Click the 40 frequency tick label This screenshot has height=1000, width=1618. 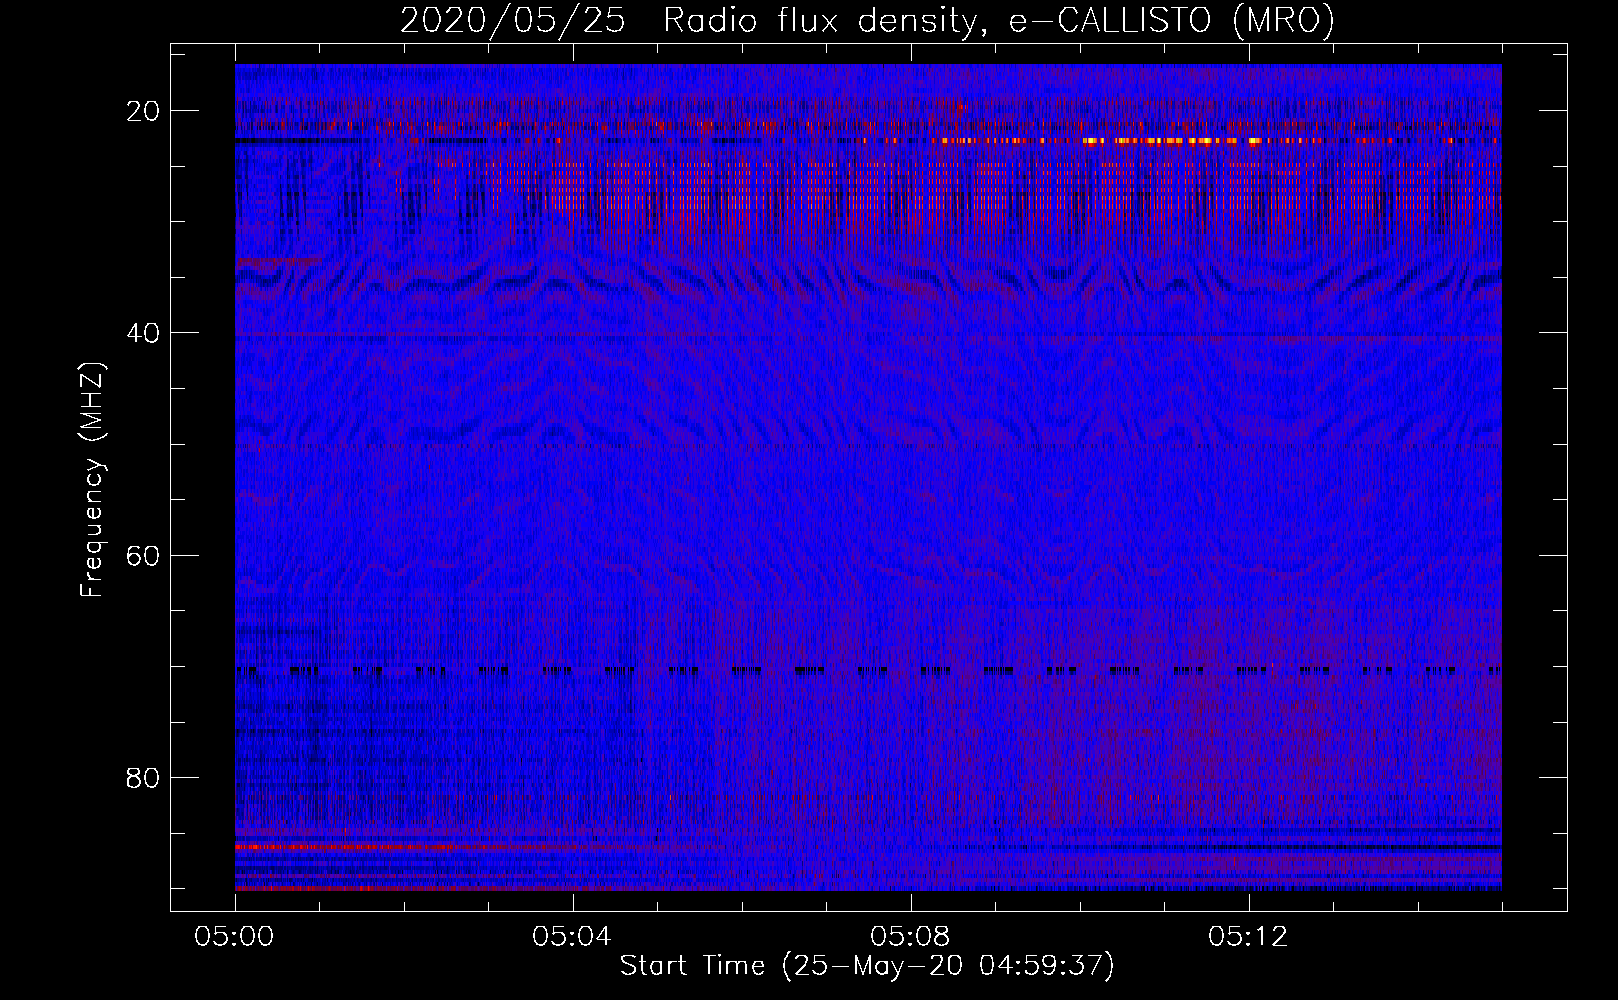tap(143, 333)
